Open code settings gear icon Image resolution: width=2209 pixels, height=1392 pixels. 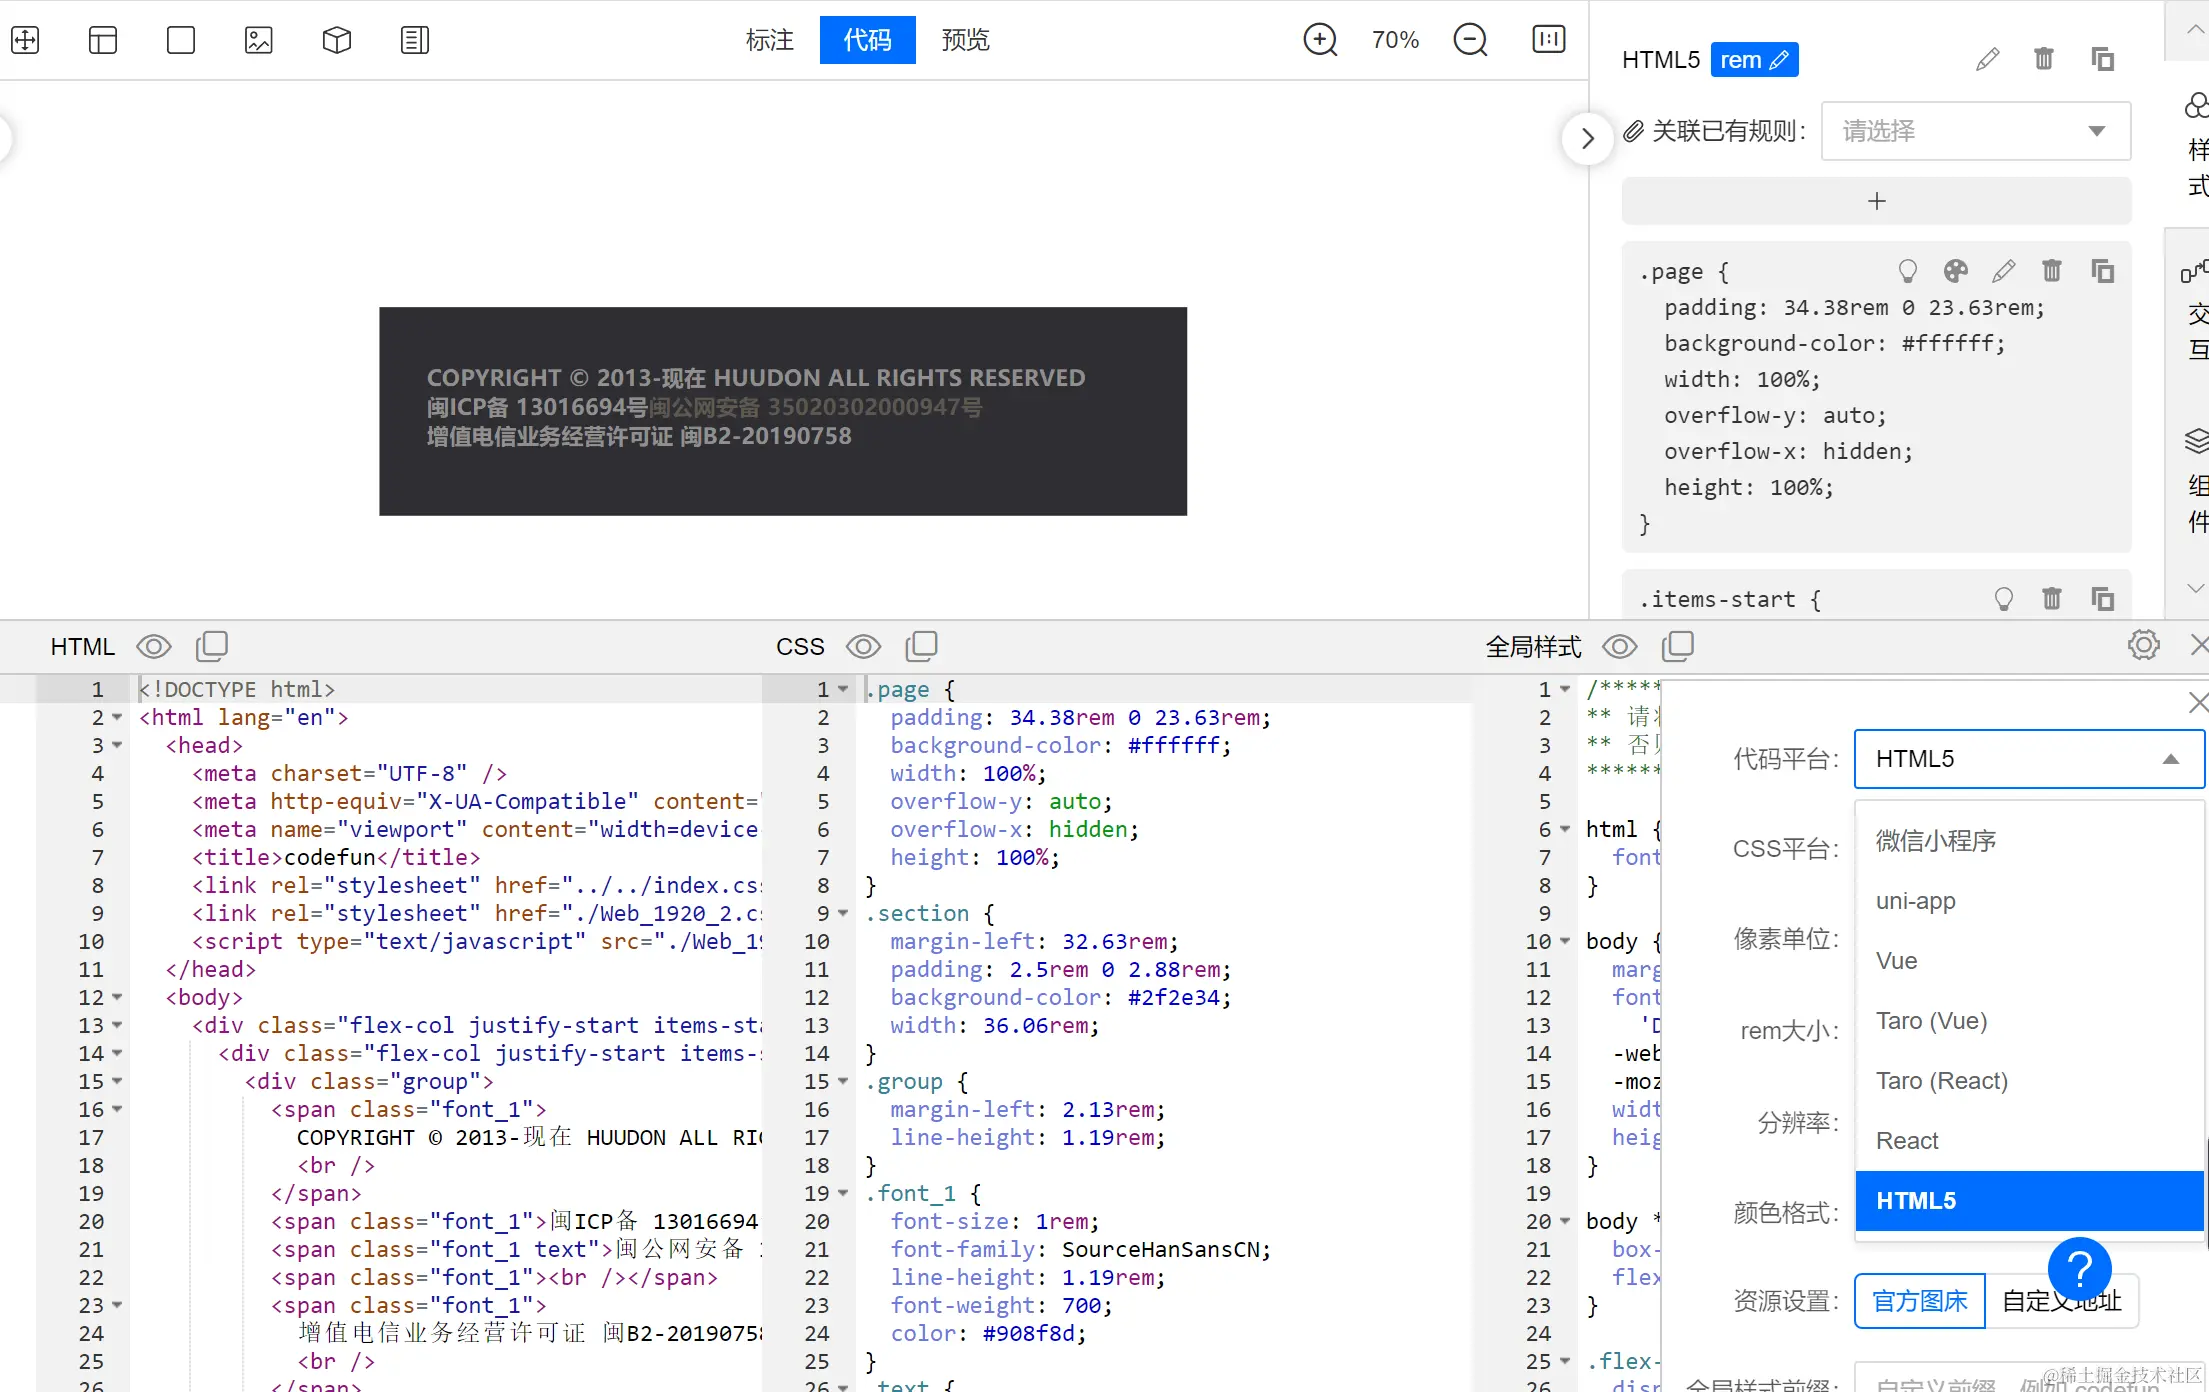tap(2143, 645)
